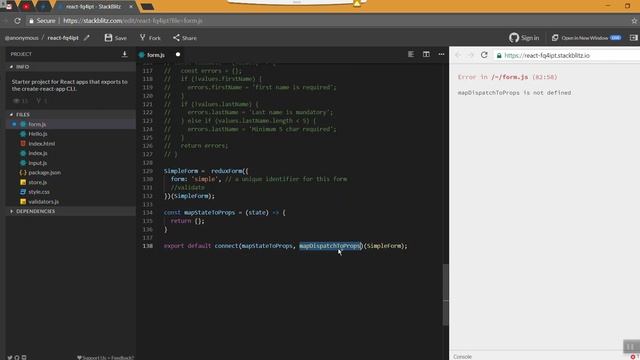The height and width of the screenshot is (360, 640).
Task: Click 'mapDispatchToProps is not defined' error text
Action: tap(514, 93)
